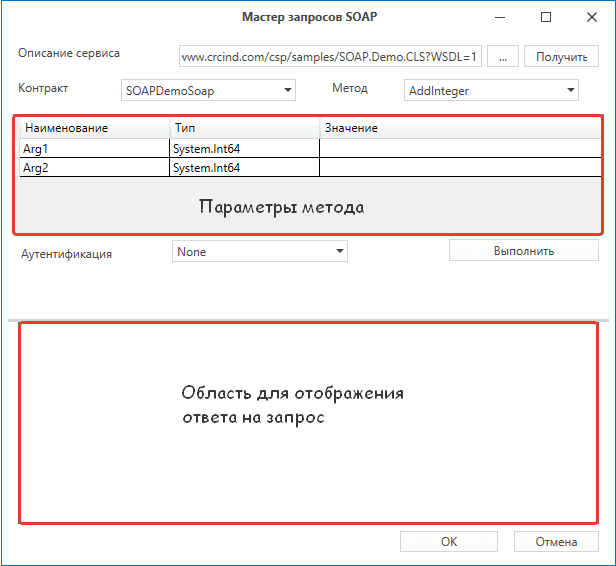Select the Arg1 name cell
Image resolution: width=616 pixels, height=566 pixels.
click(95, 149)
